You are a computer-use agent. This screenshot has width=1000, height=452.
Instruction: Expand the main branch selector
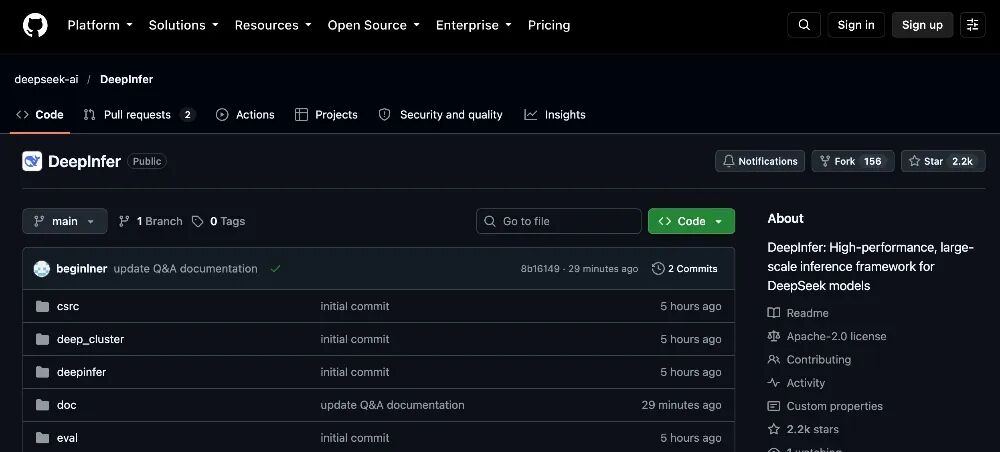pyautogui.click(x=65, y=221)
